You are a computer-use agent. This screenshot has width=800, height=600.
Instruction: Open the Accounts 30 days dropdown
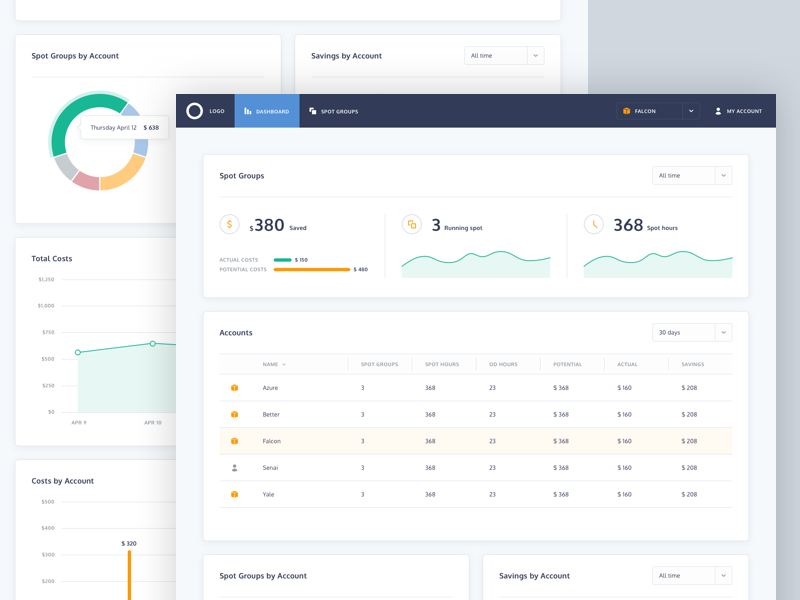click(x=692, y=333)
